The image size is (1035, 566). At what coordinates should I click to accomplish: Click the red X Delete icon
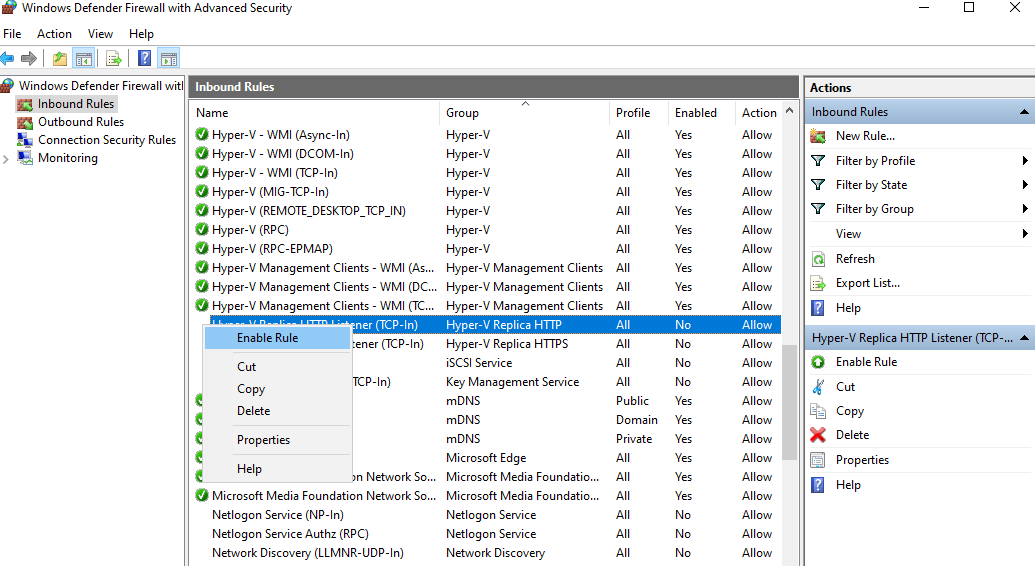[x=818, y=435]
